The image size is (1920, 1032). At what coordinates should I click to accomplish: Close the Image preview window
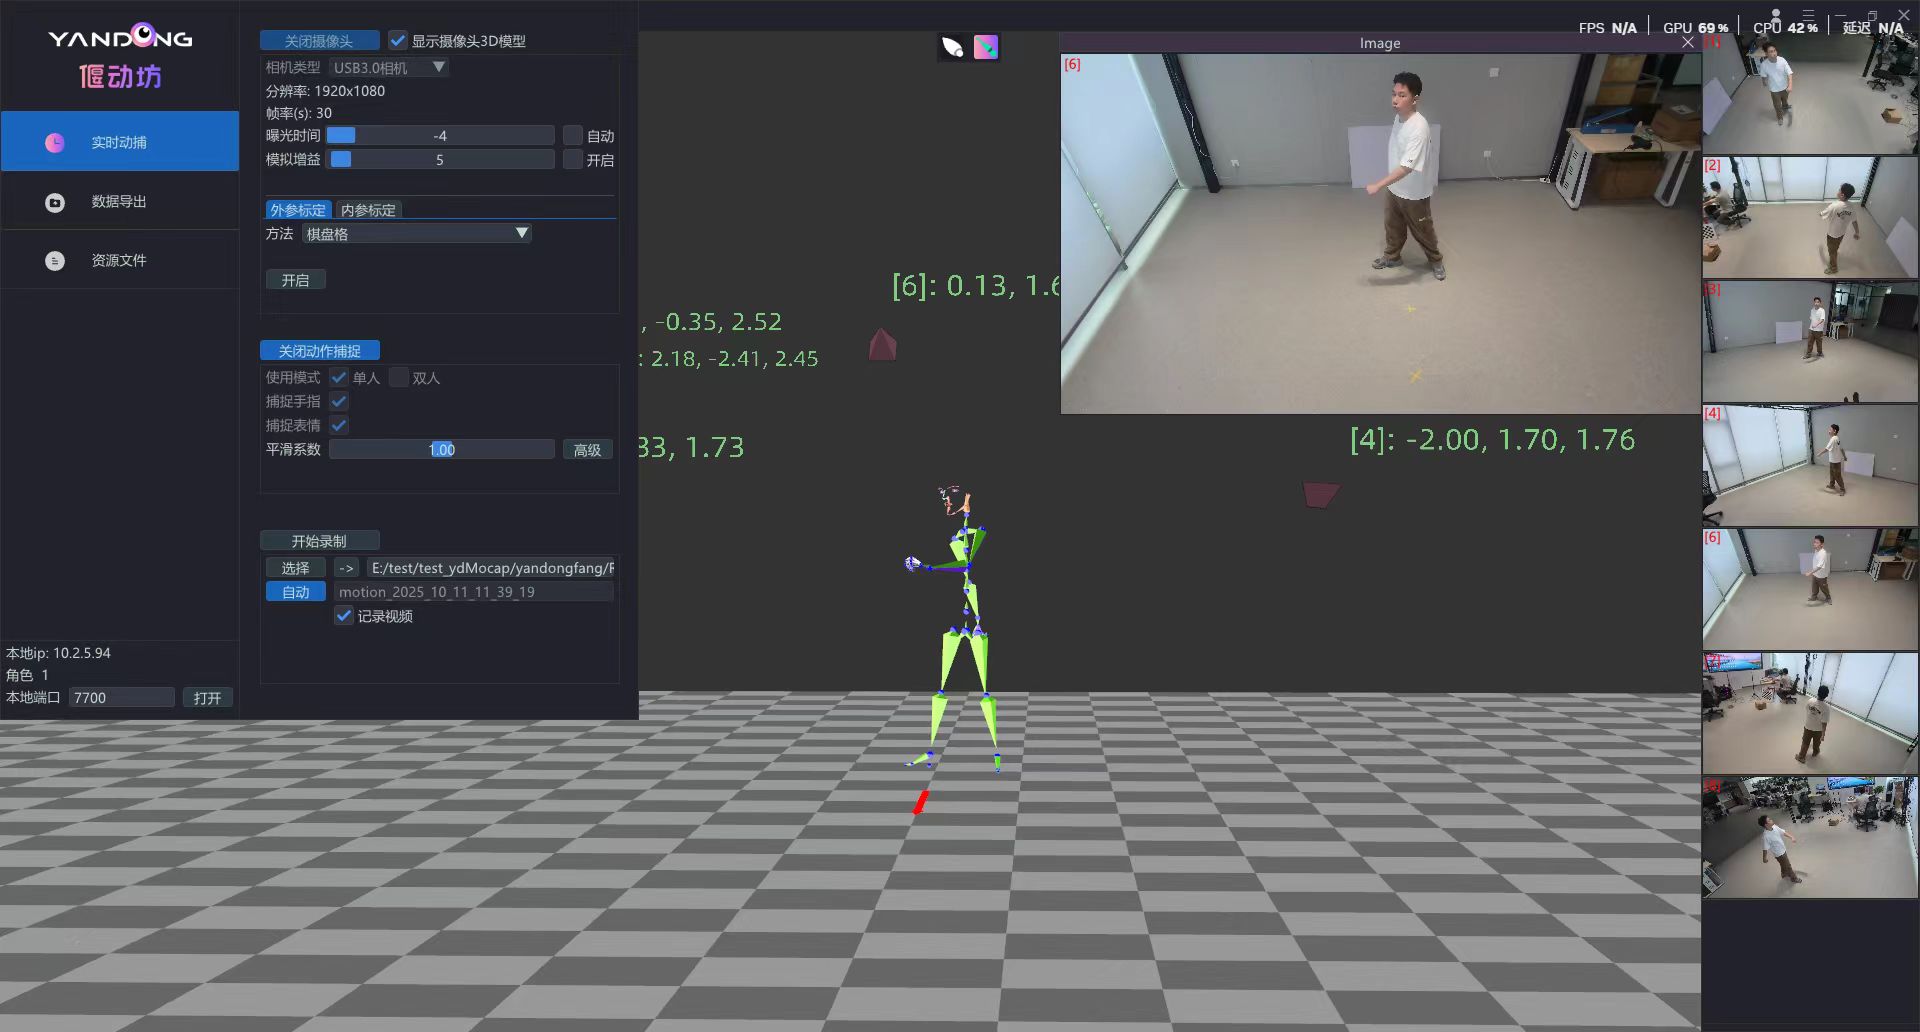1688,42
